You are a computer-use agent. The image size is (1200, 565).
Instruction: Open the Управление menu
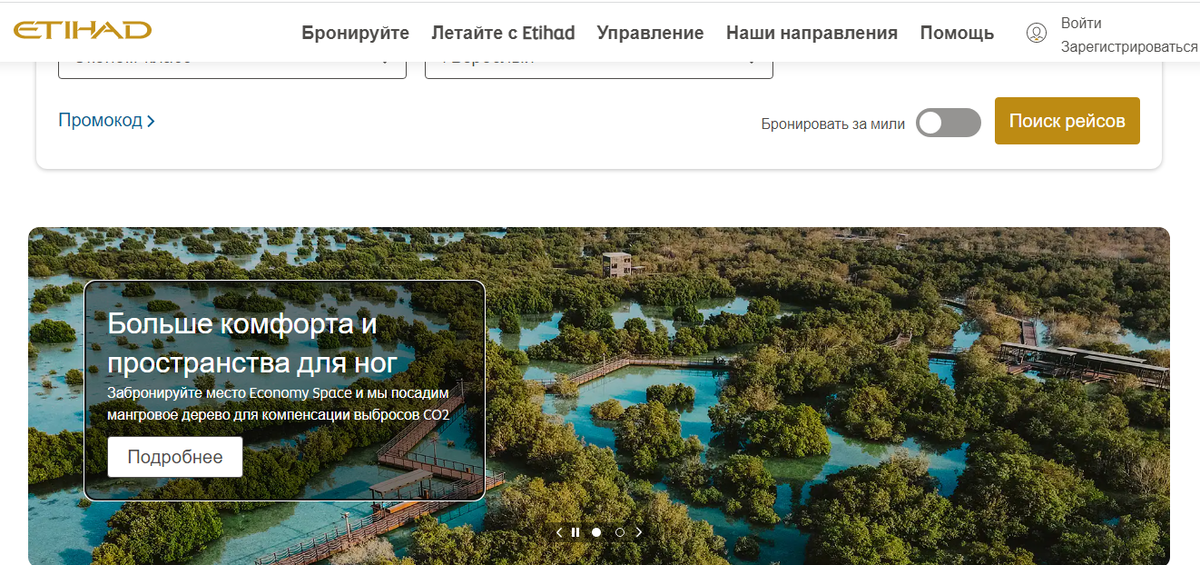tap(650, 33)
